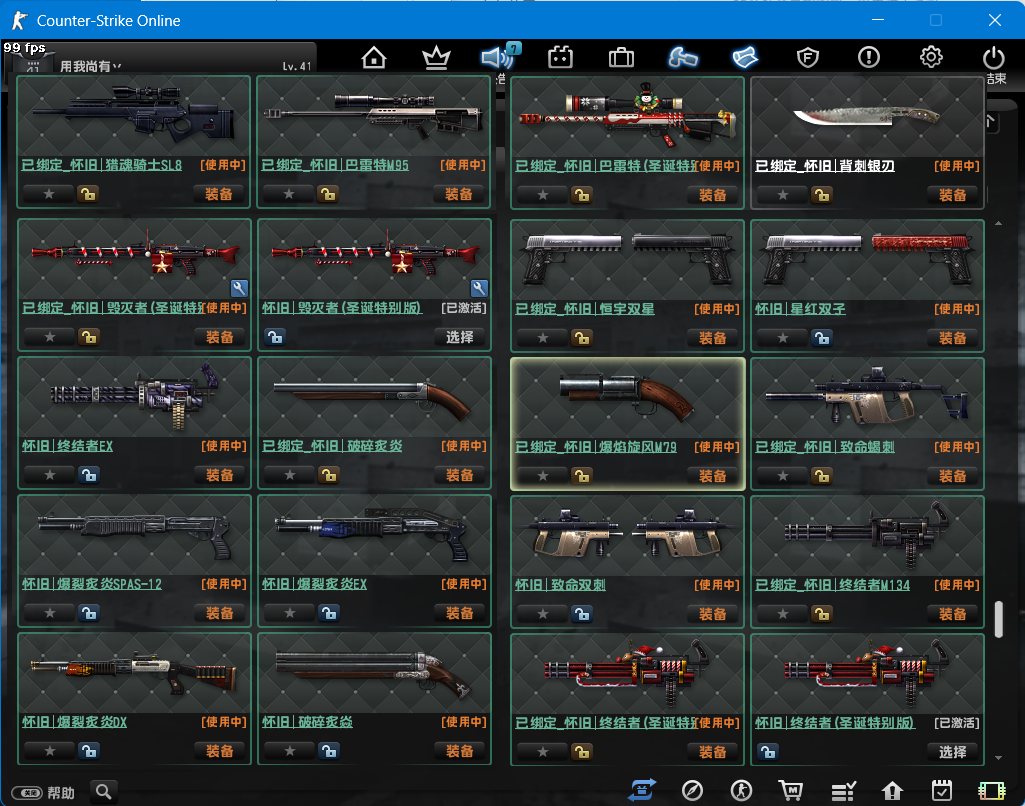1025x806 pixels.
Task: Open the 巴雷特M95 item name link
Action: pyautogui.click(x=335, y=165)
